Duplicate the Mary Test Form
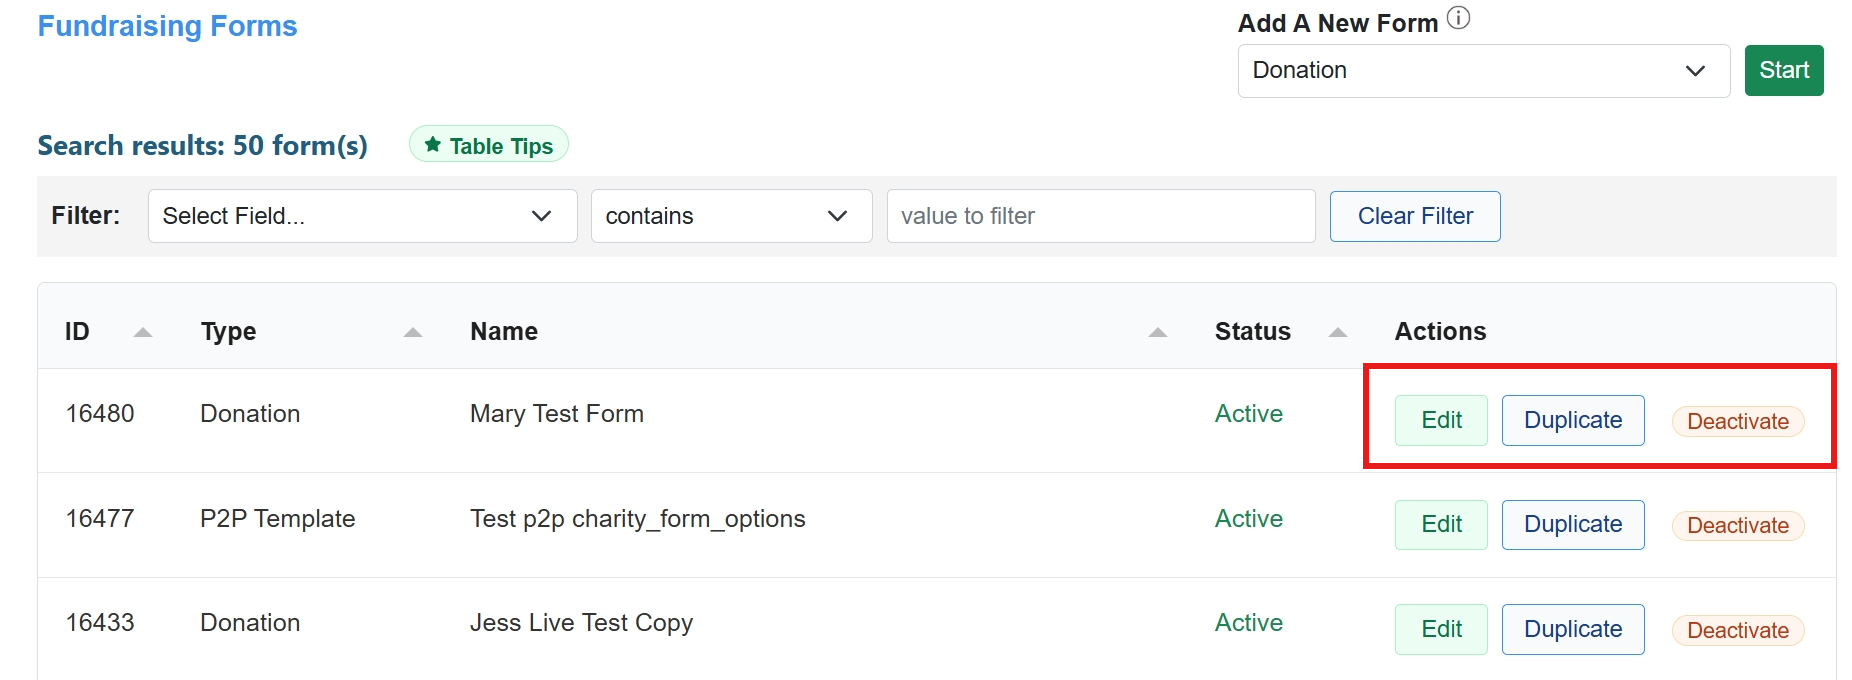 (x=1573, y=420)
